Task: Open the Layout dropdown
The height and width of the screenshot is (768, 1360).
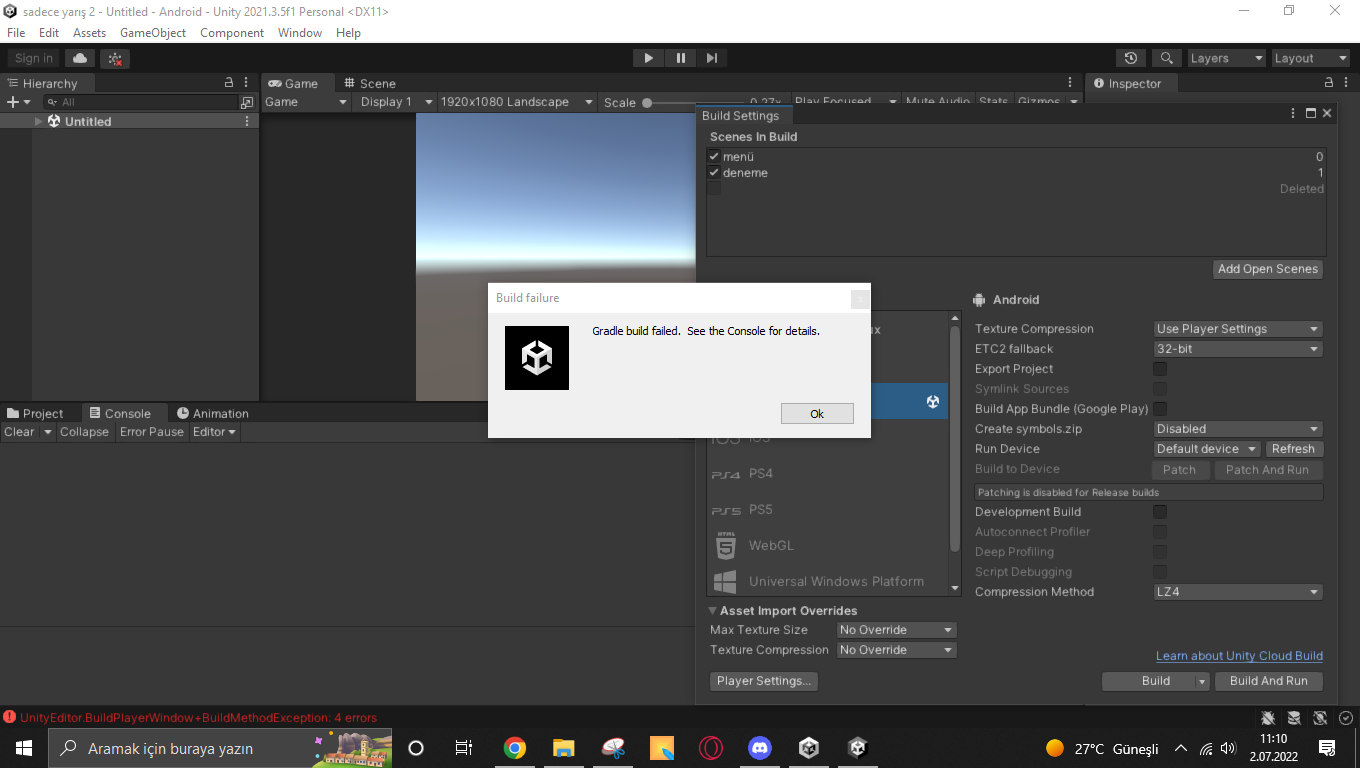Action: [1311, 58]
